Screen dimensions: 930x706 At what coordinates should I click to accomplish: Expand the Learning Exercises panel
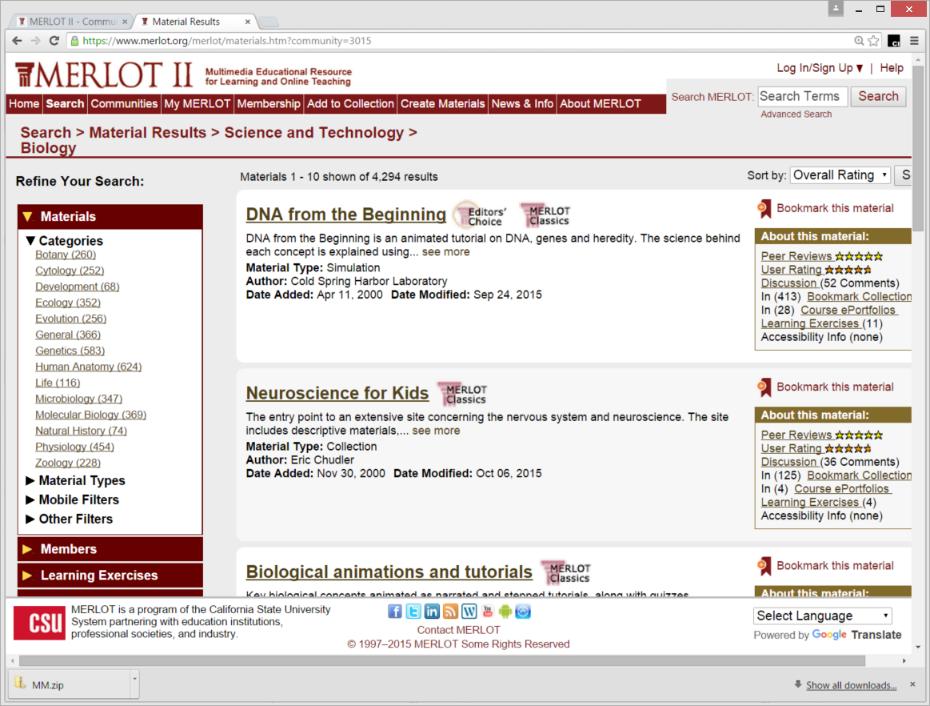tap(110, 575)
